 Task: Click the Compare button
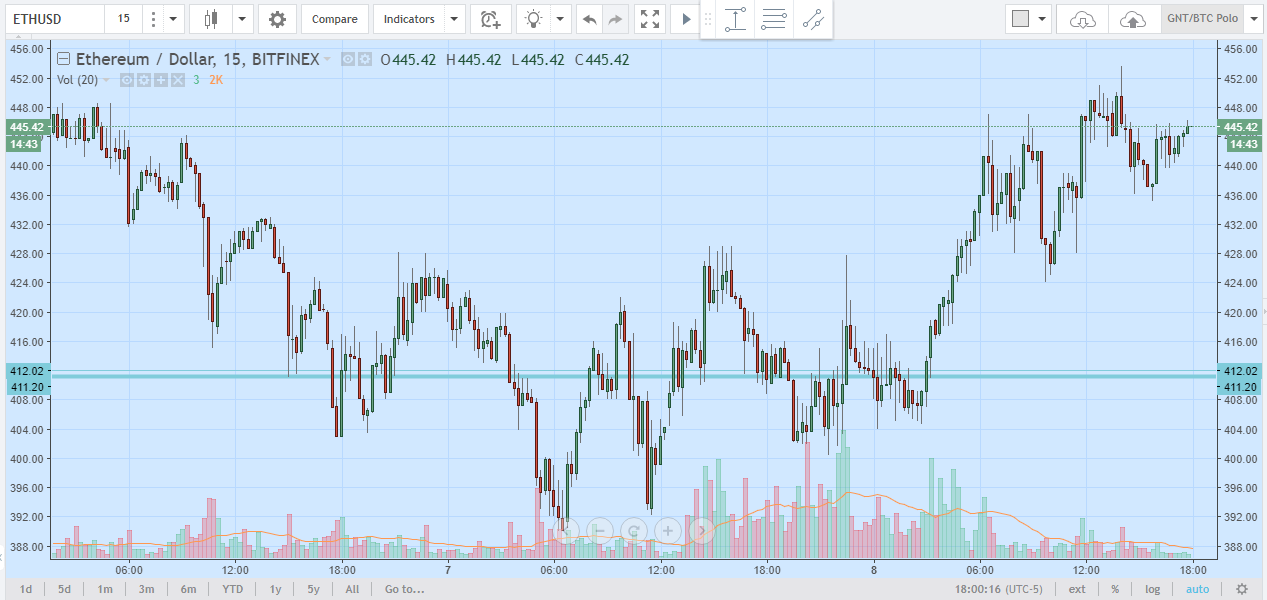tap(333, 19)
